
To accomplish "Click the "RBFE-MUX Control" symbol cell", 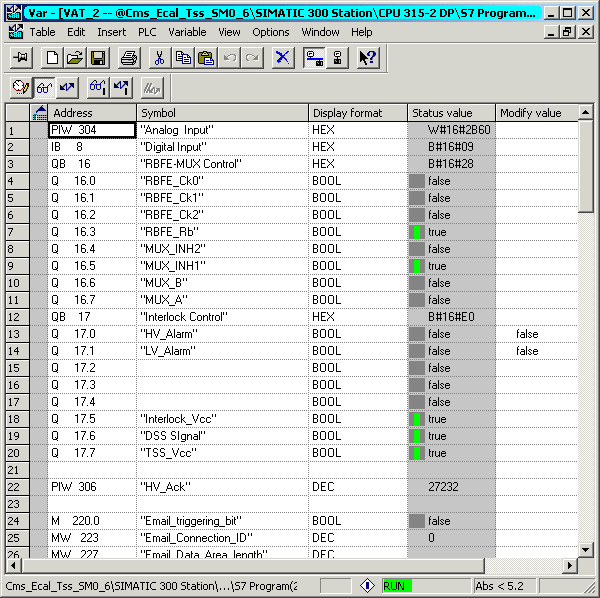I will click(x=222, y=164).
